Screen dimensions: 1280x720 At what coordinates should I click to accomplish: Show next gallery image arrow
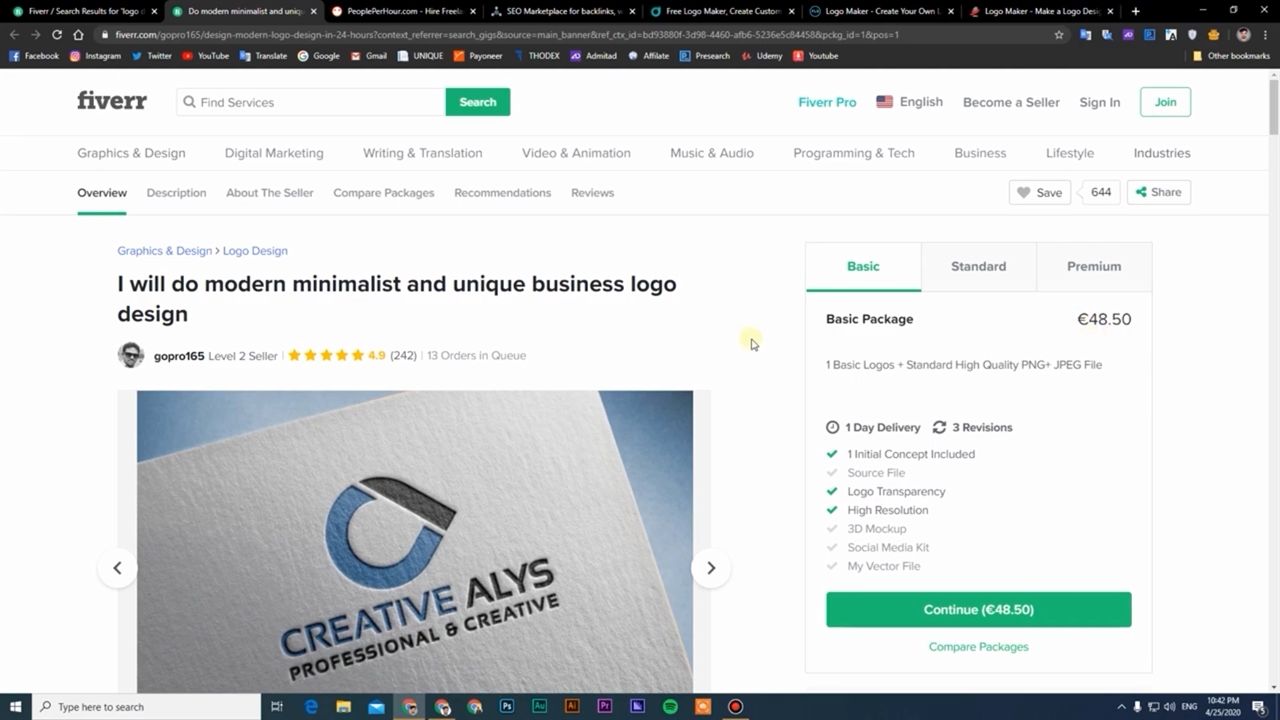click(711, 568)
